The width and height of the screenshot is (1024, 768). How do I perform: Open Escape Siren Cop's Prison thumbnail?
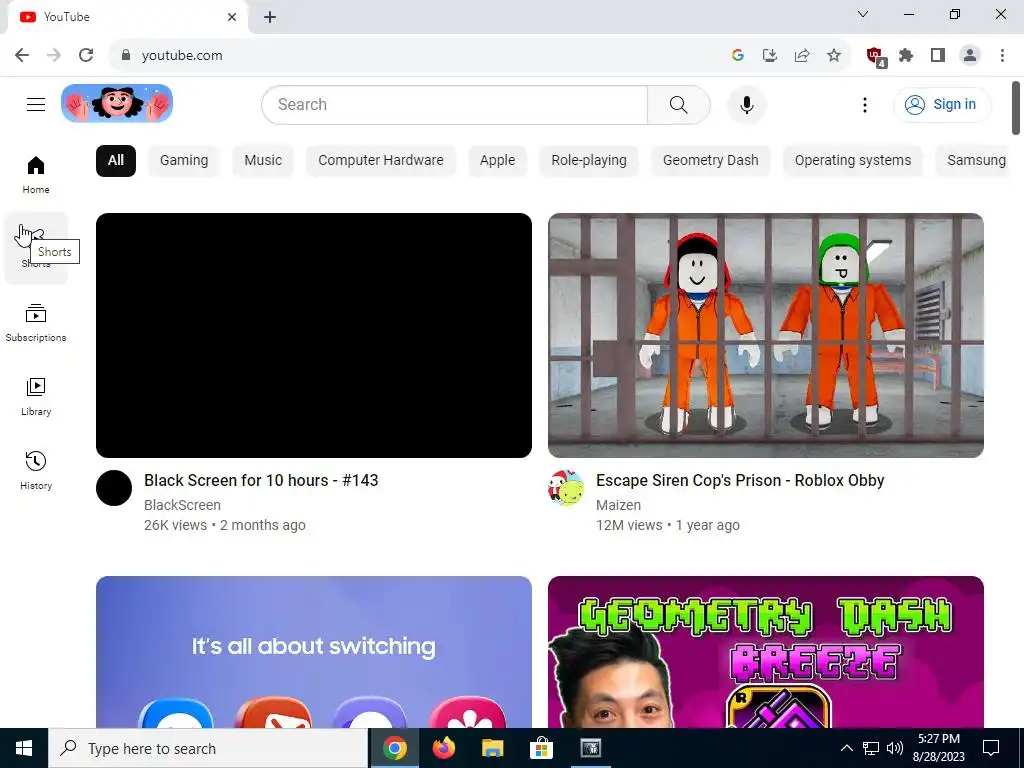[765, 335]
